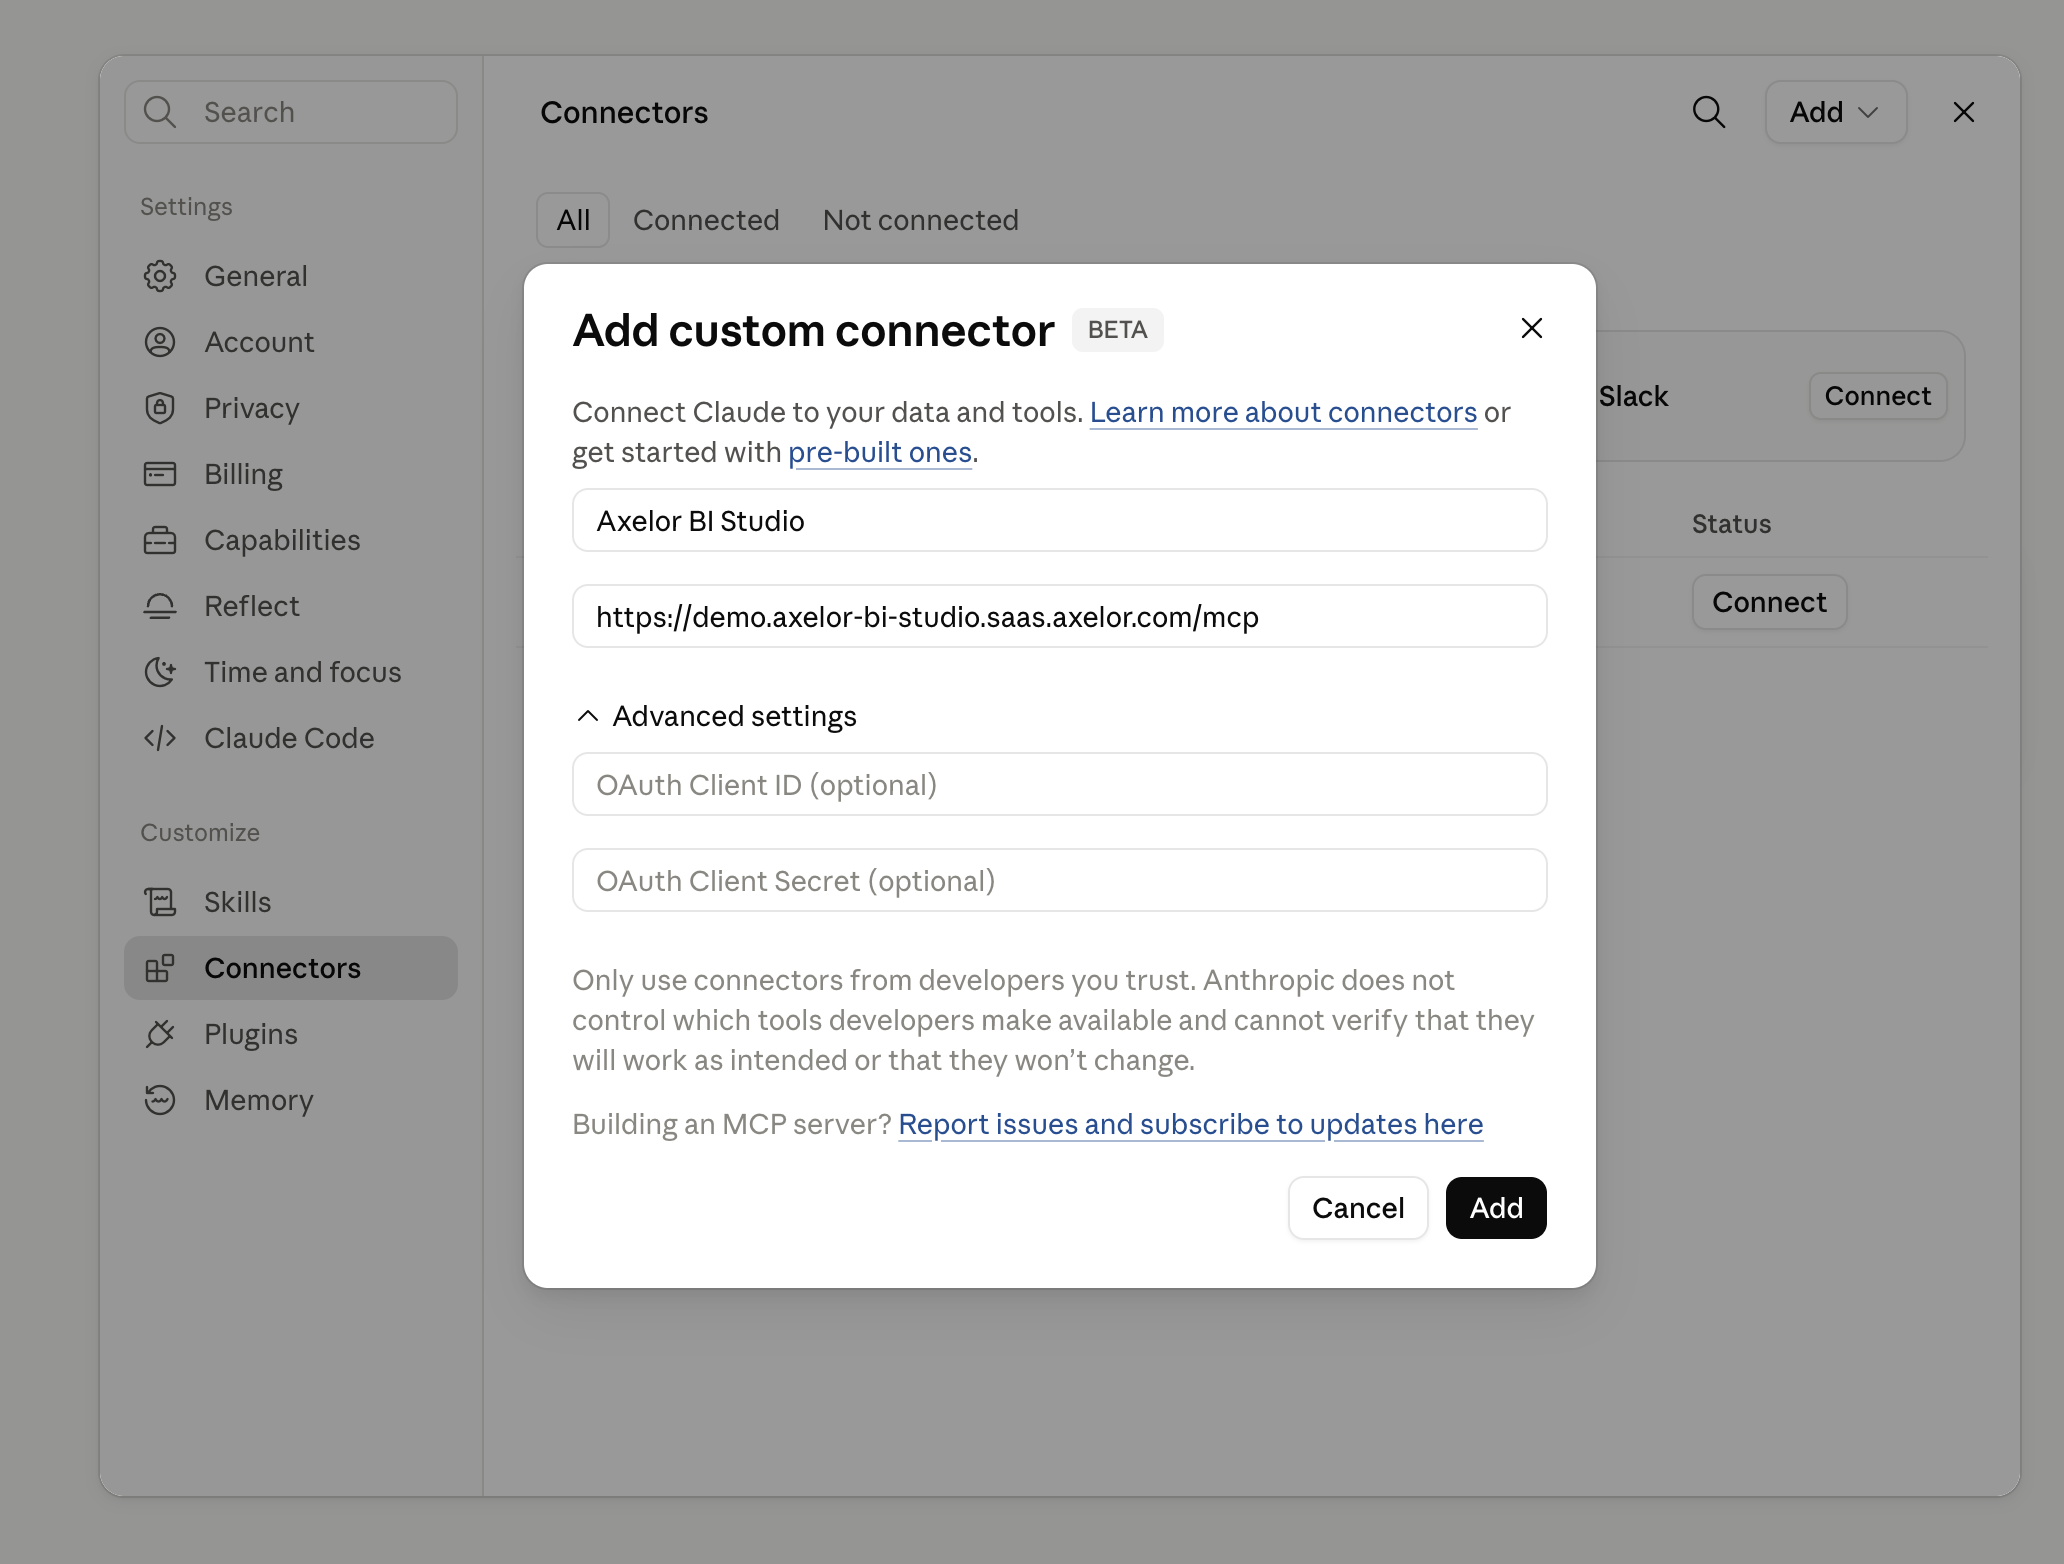Click the search magnifier in Connectors header
The height and width of the screenshot is (1564, 2064).
(x=1709, y=112)
